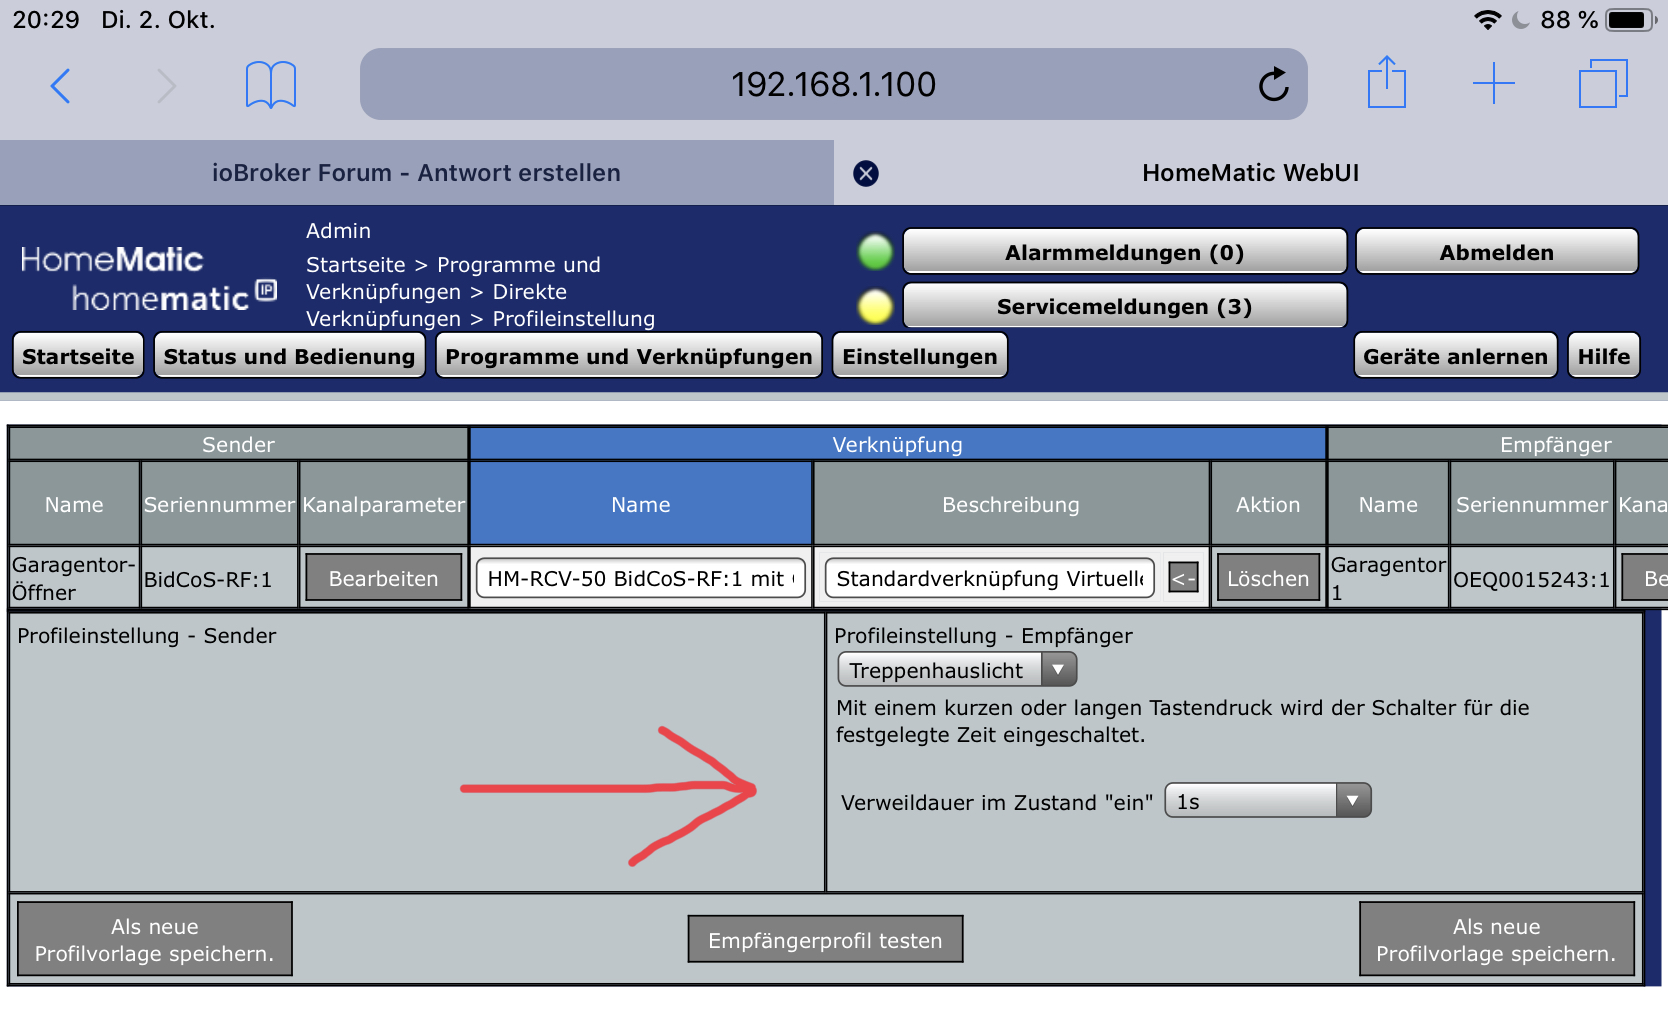Switch to ioBroker Forum tab
Image resolution: width=1668 pixels, height=1024 pixels.
point(416,173)
